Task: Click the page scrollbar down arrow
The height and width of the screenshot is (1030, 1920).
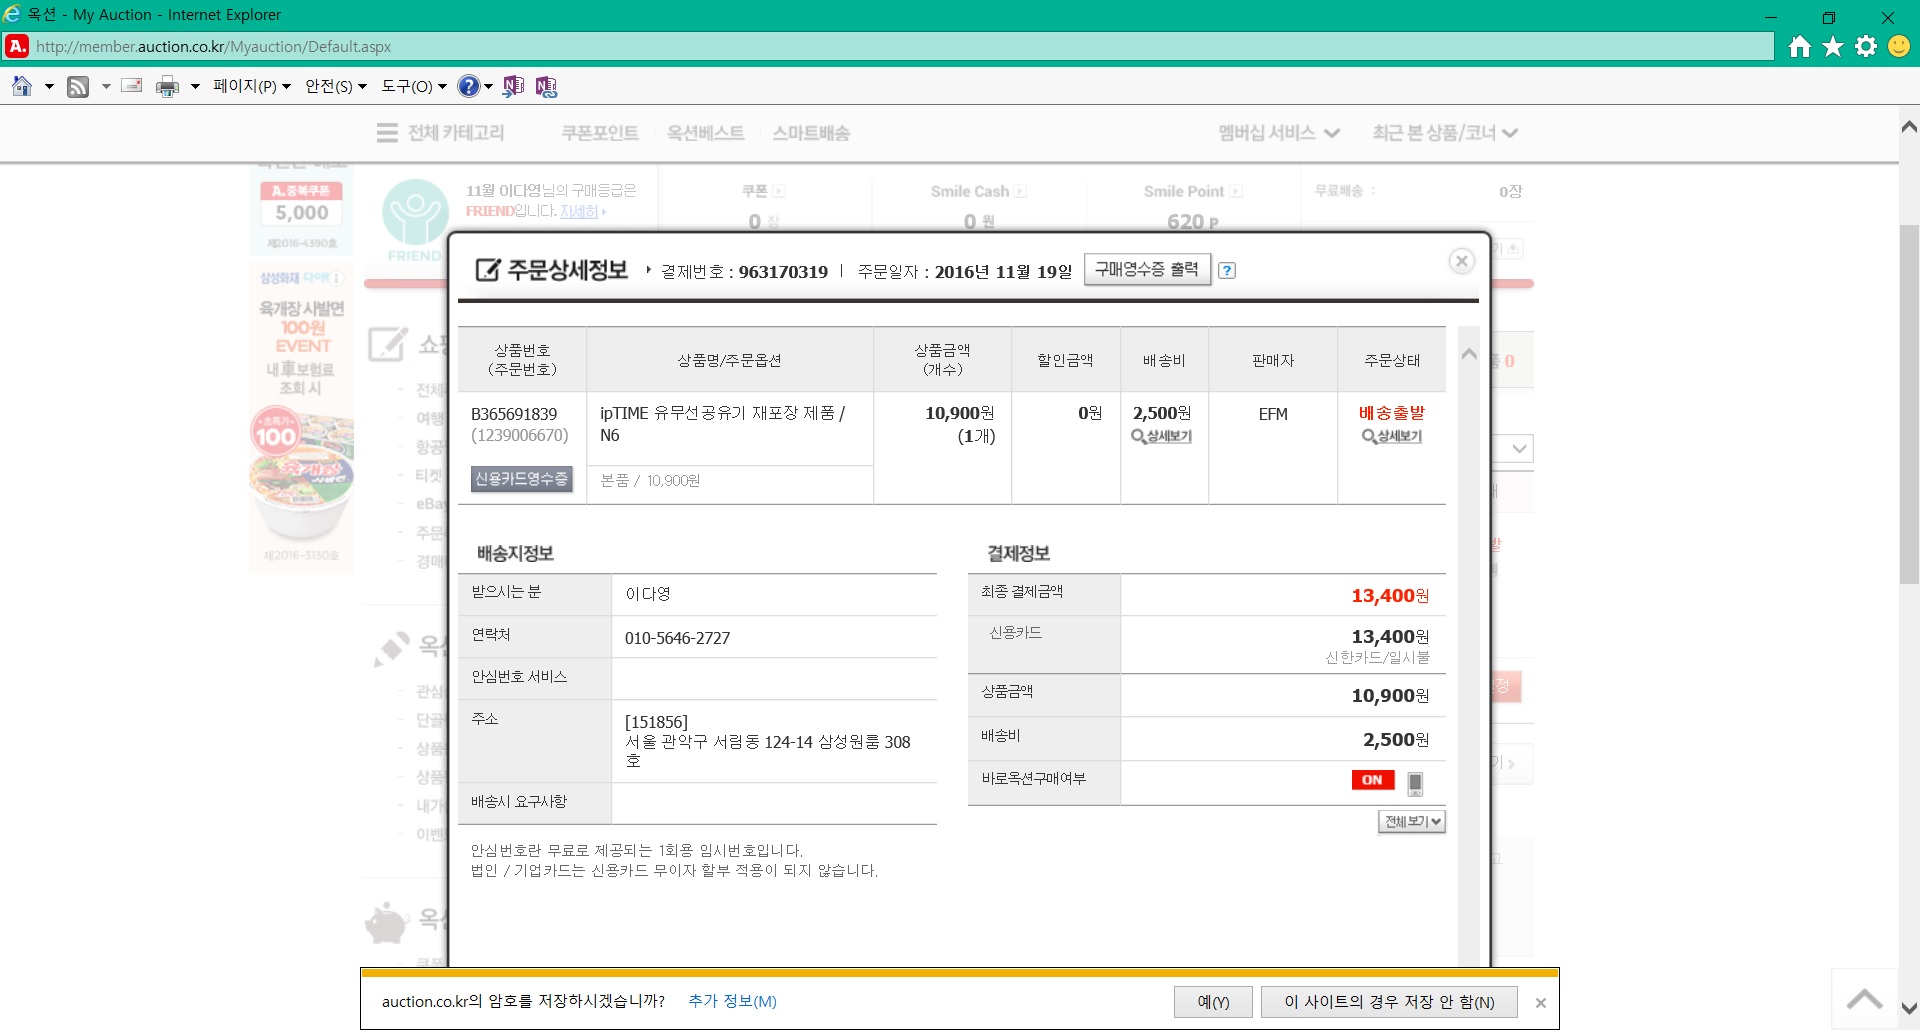Action: pos(1909,1008)
